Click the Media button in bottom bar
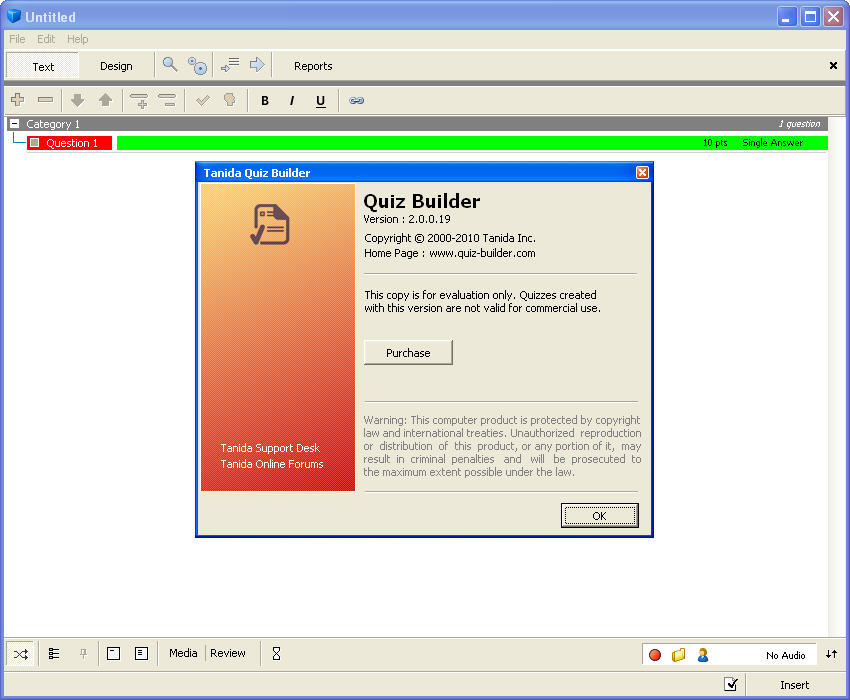This screenshot has width=850, height=700. 183,653
